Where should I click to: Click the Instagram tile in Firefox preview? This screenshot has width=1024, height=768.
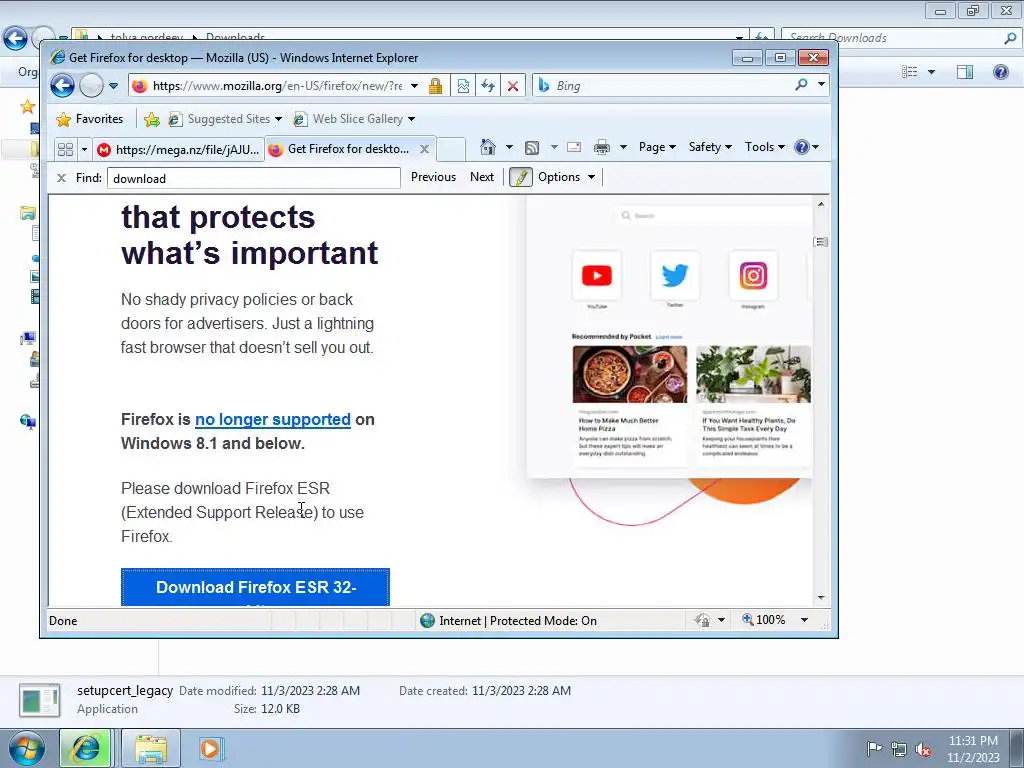coord(753,276)
